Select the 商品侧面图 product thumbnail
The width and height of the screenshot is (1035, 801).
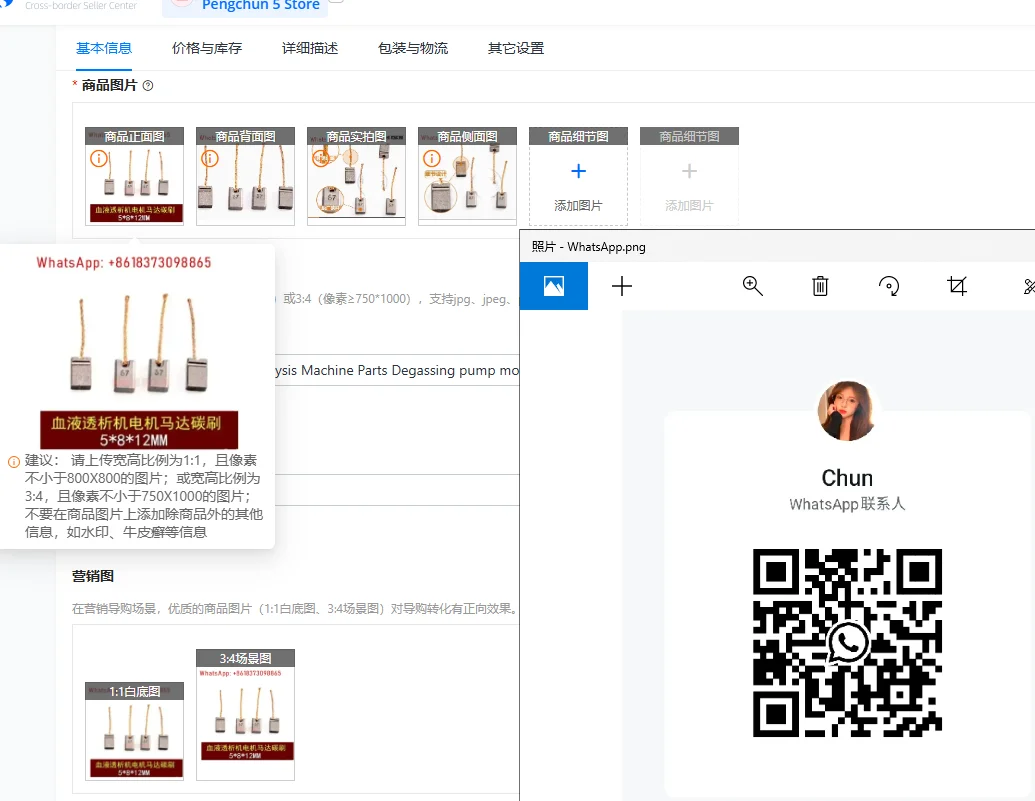(467, 176)
